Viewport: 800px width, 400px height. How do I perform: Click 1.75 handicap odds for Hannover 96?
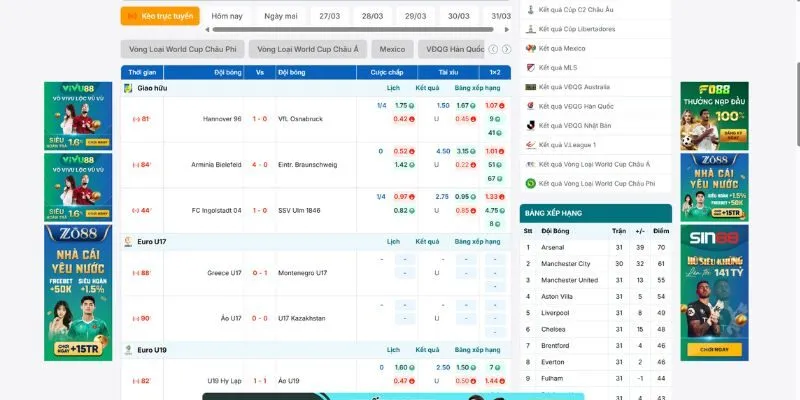click(403, 105)
